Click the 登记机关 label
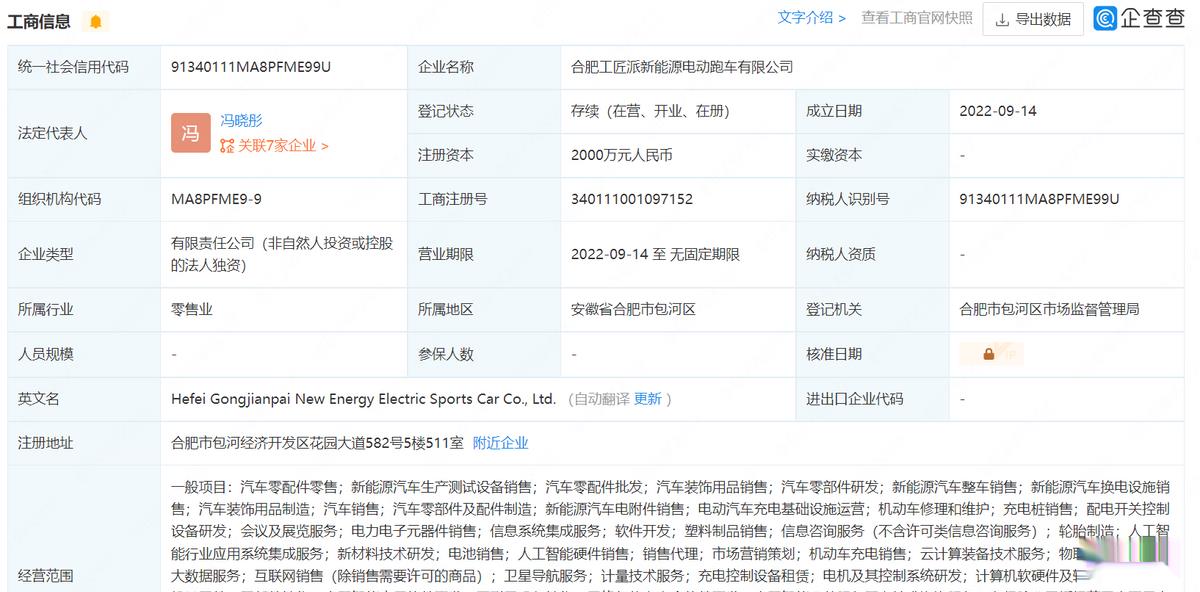The width and height of the screenshot is (1200, 592). tap(834, 310)
